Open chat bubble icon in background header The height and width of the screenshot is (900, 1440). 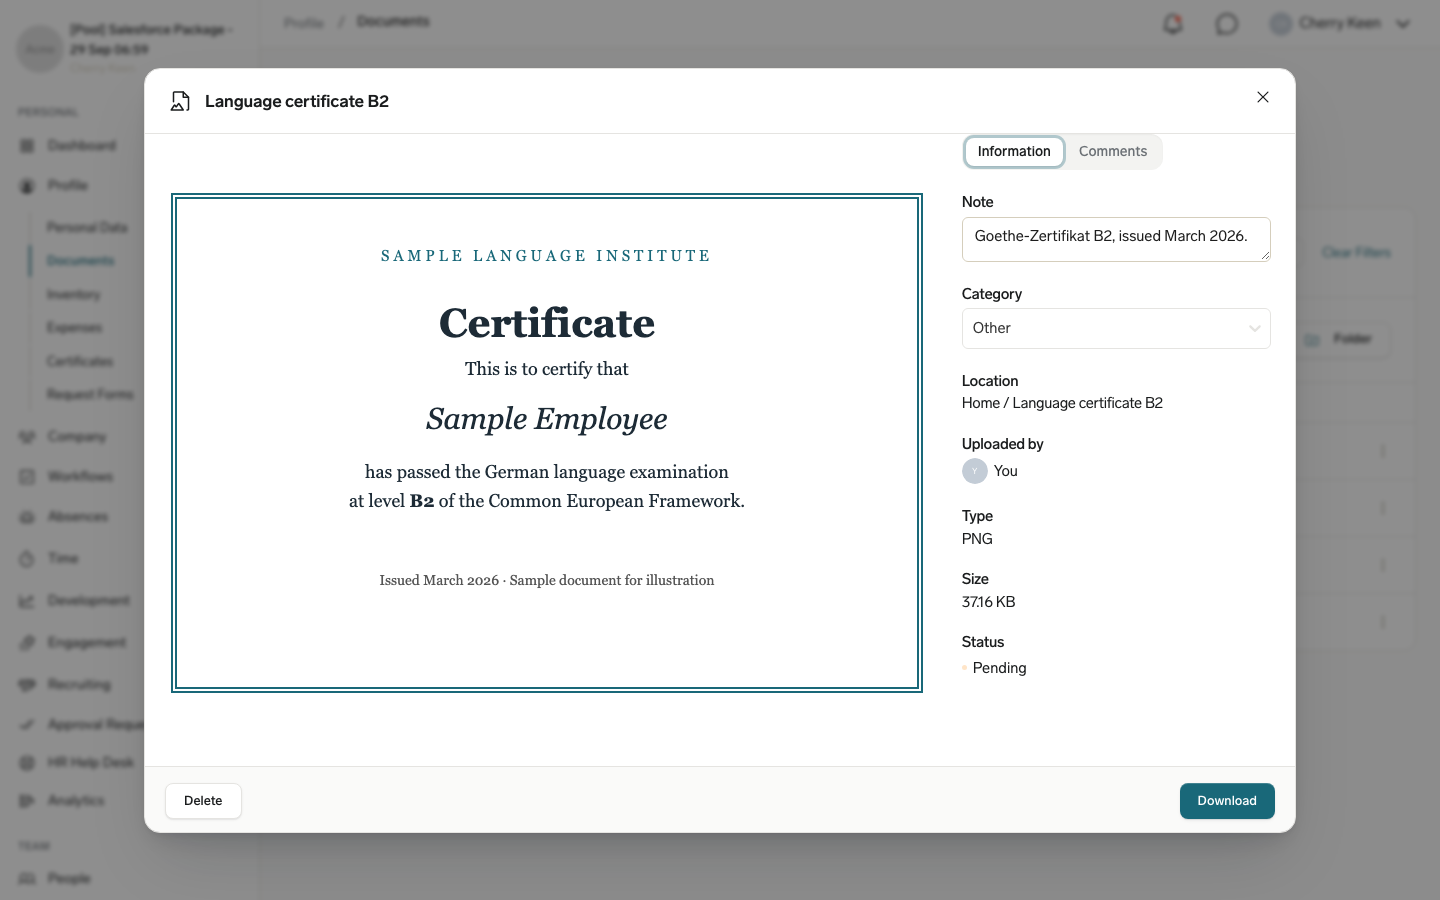(x=1227, y=24)
